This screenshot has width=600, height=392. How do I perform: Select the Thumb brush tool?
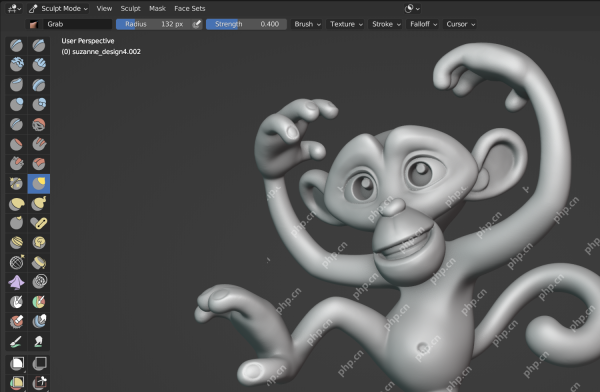click(x=16, y=223)
